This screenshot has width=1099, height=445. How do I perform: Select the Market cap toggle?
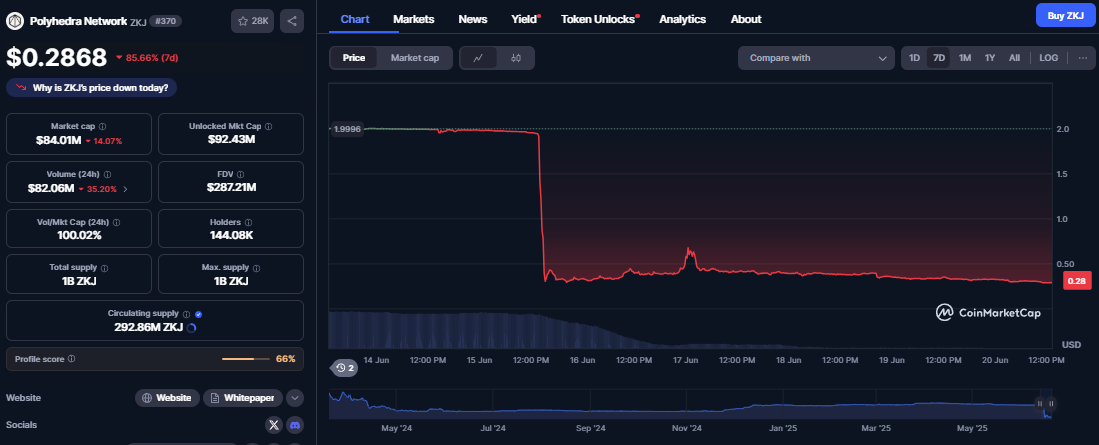tap(415, 58)
